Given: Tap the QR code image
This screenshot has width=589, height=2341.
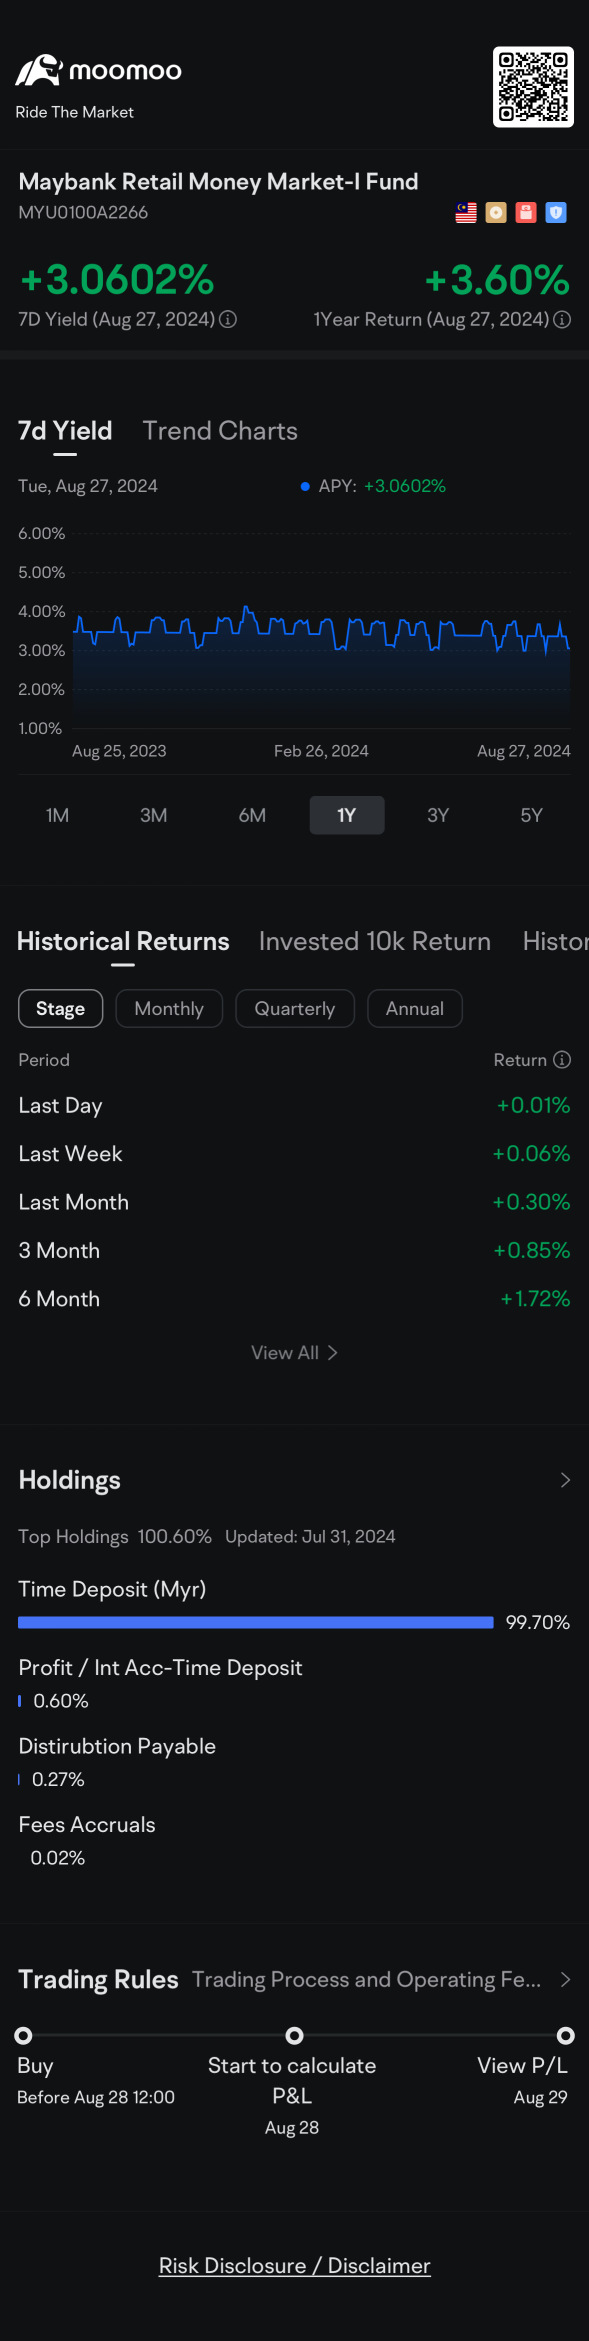Looking at the screenshot, I should [x=534, y=87].
